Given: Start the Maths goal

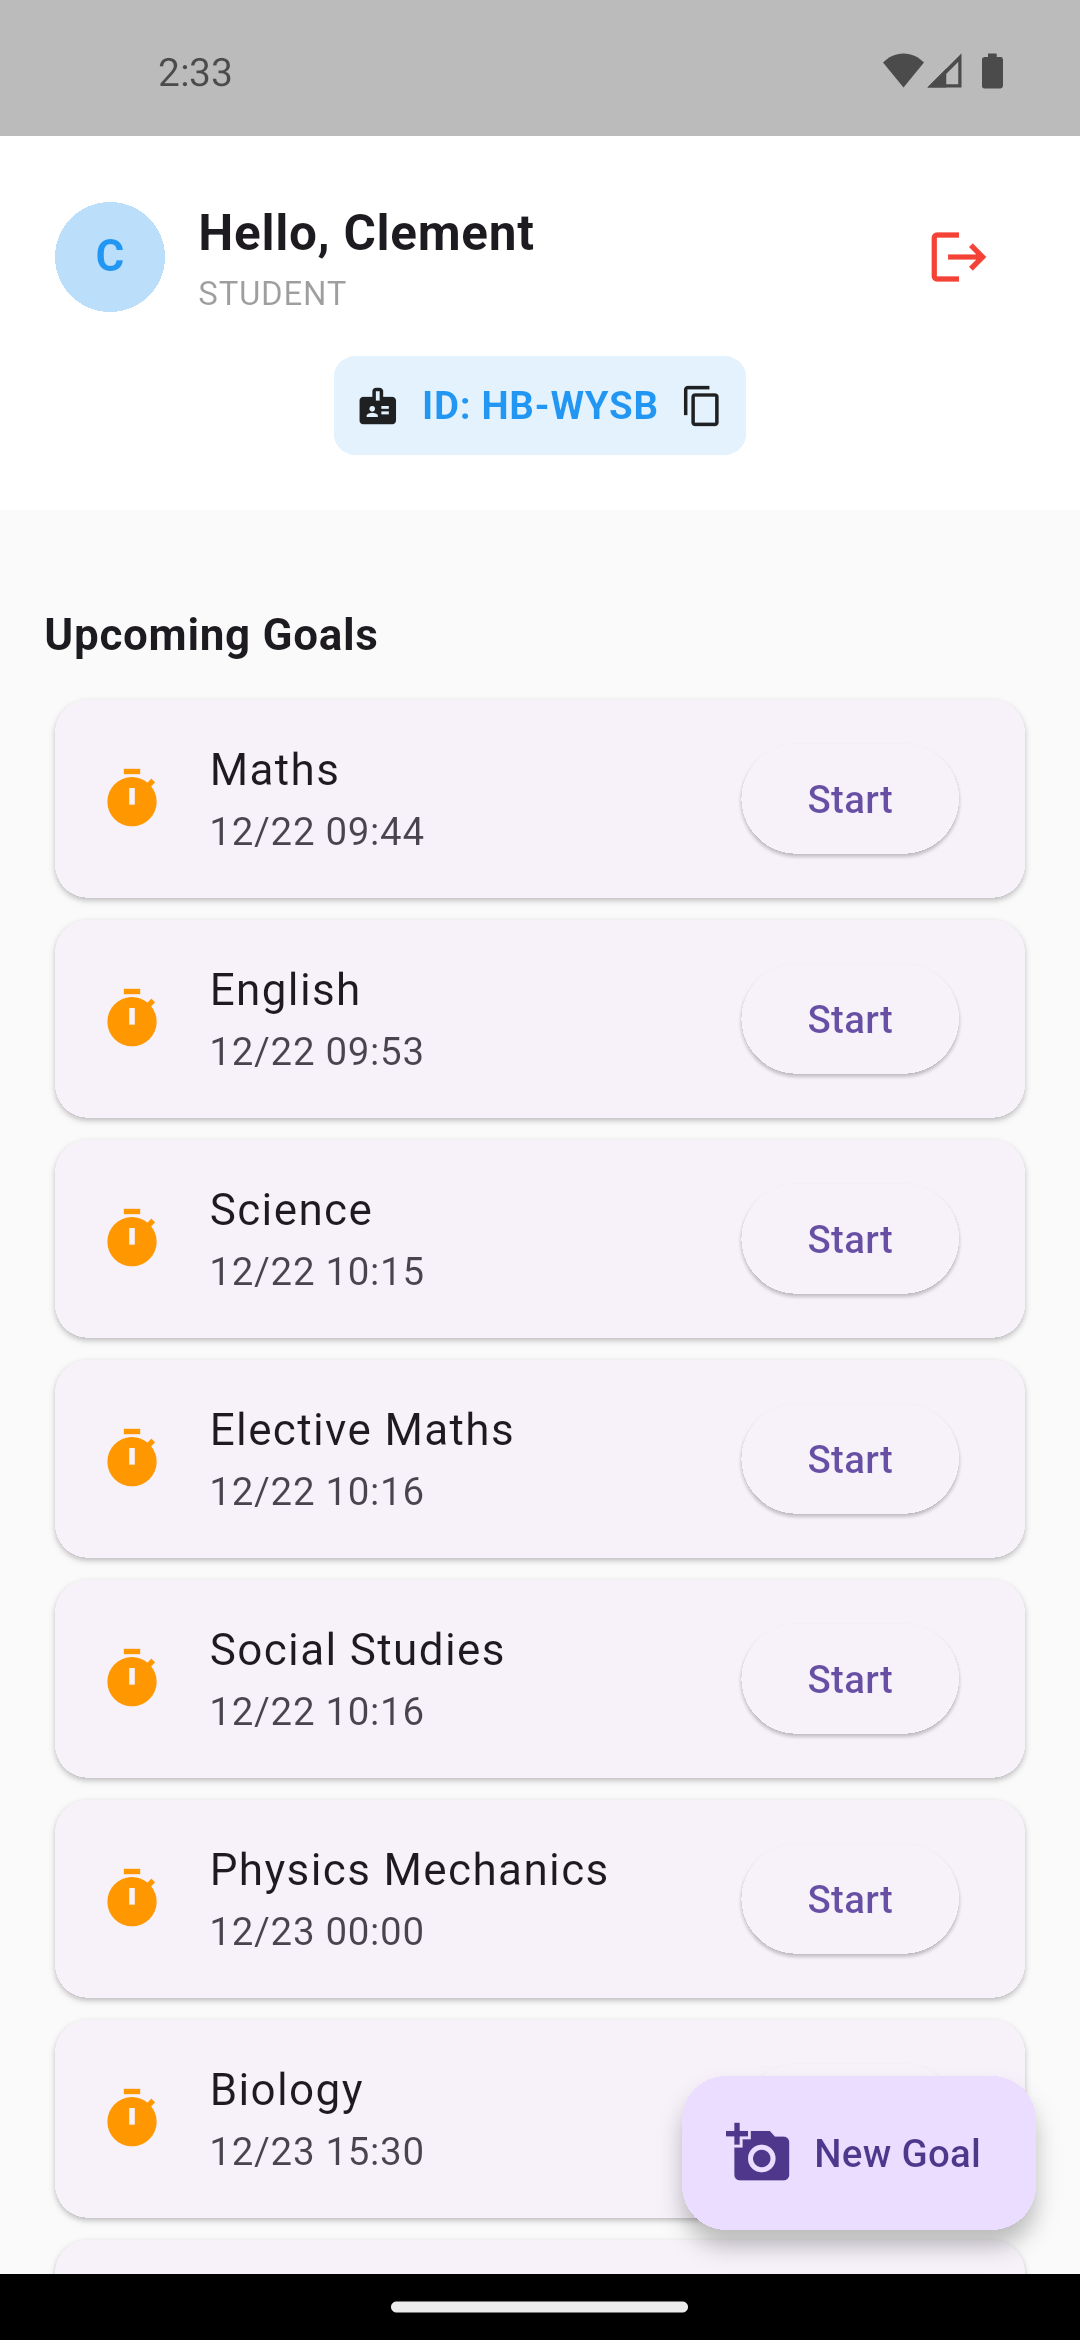Looking at the screenshot, I should (x=850, y=799).
